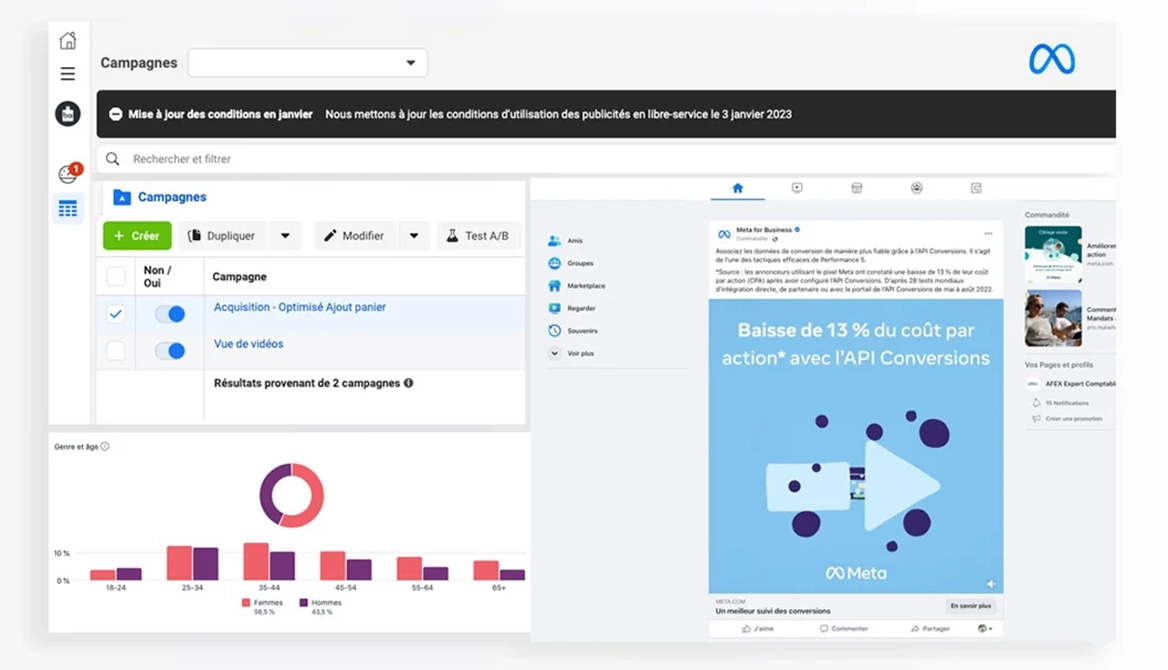Uncheck the Acquisition campaign checkbox
Viewport: 1168px width, 670px height.
(115, 314)
